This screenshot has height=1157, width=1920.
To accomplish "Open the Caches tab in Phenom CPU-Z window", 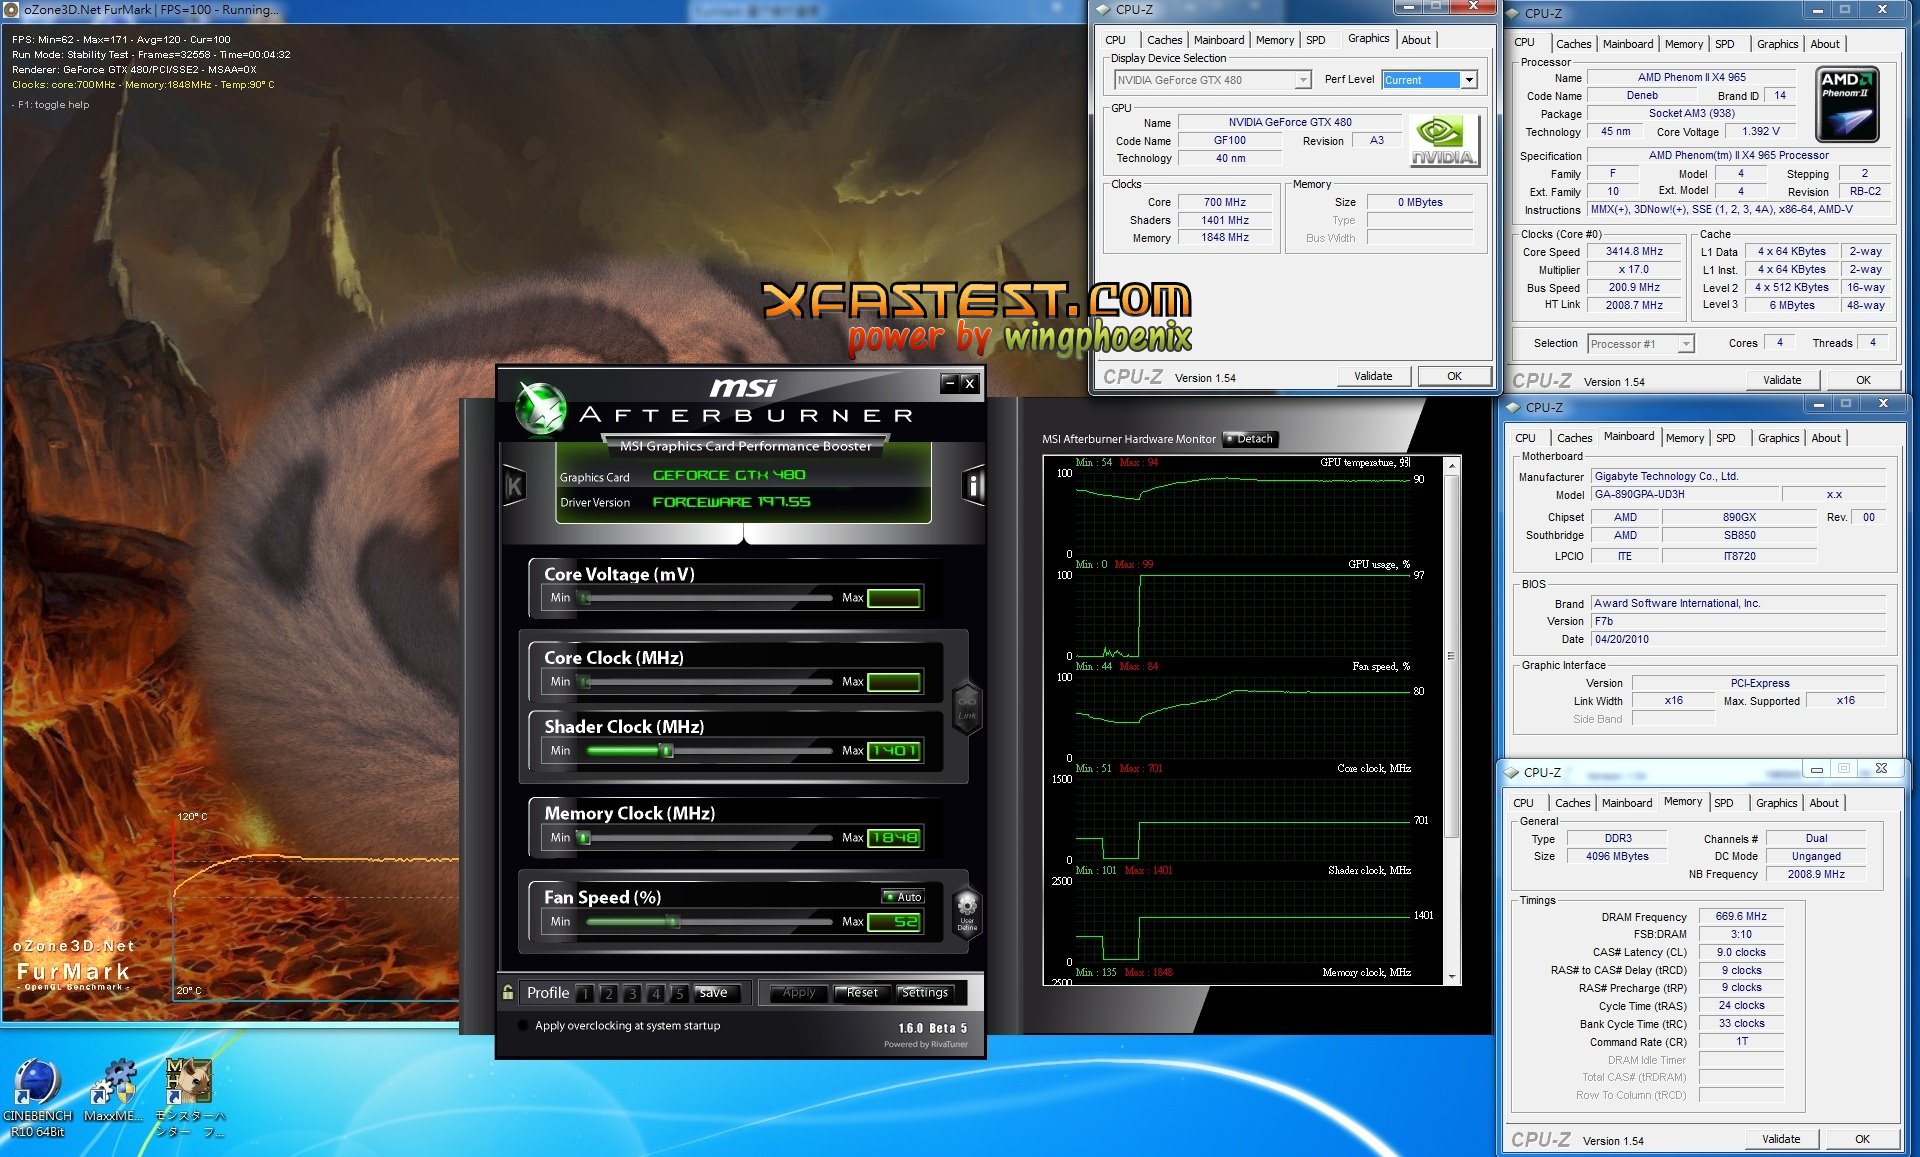I will tap(1573, 44).
